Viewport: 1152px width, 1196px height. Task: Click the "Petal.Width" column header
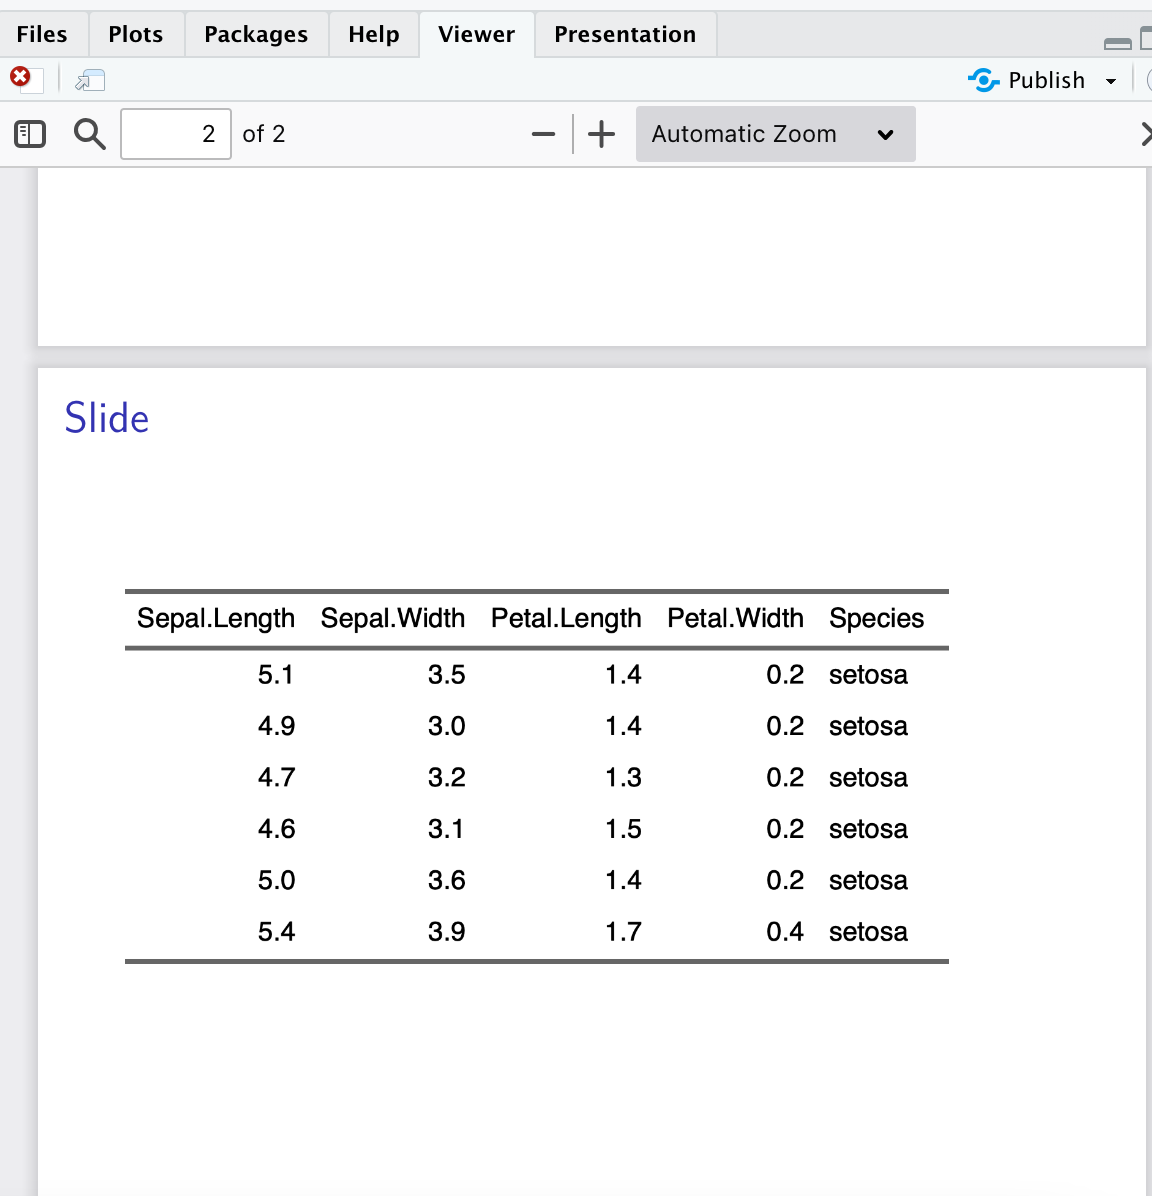pyautogui.click(x=735, y=619)
